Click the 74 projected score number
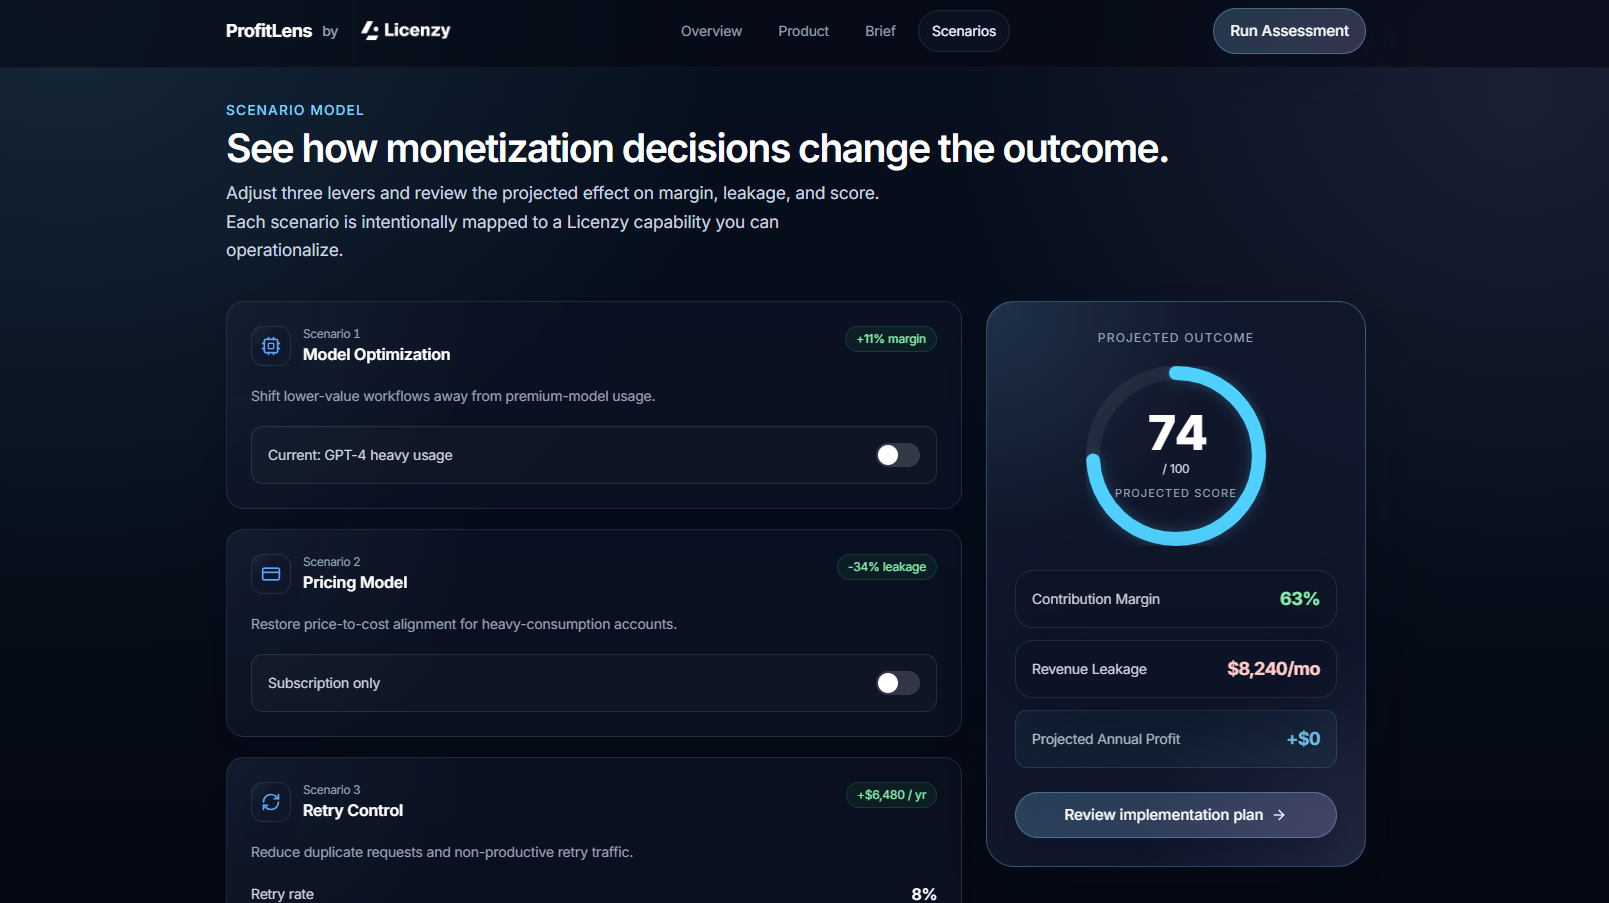Viewport: 1609px width, 903px height. coord(1177,434)
